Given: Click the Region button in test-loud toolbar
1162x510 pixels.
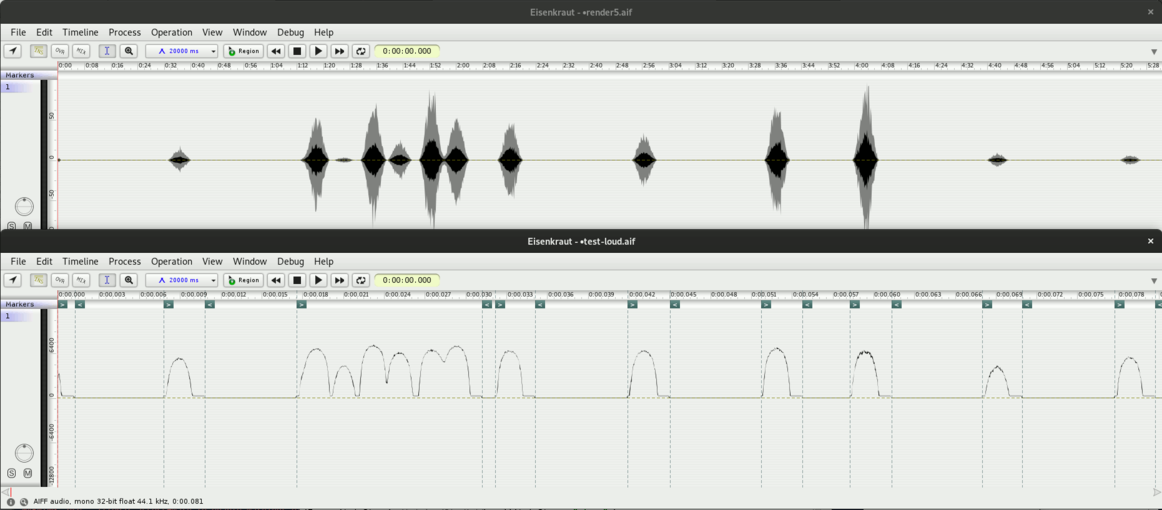Looking at the screenshot, I should click(243, 280).
